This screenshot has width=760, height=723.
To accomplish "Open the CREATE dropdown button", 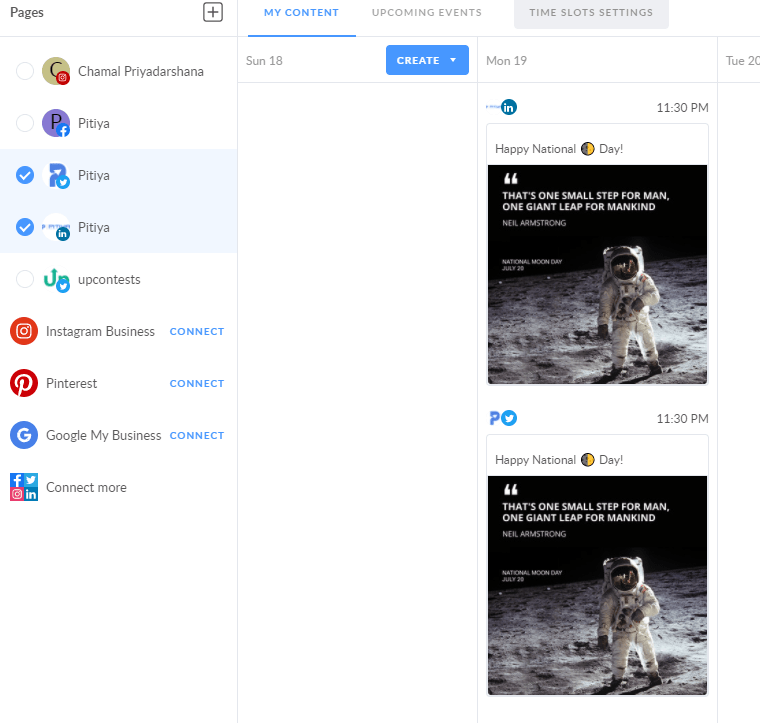I will pos(427,60).
